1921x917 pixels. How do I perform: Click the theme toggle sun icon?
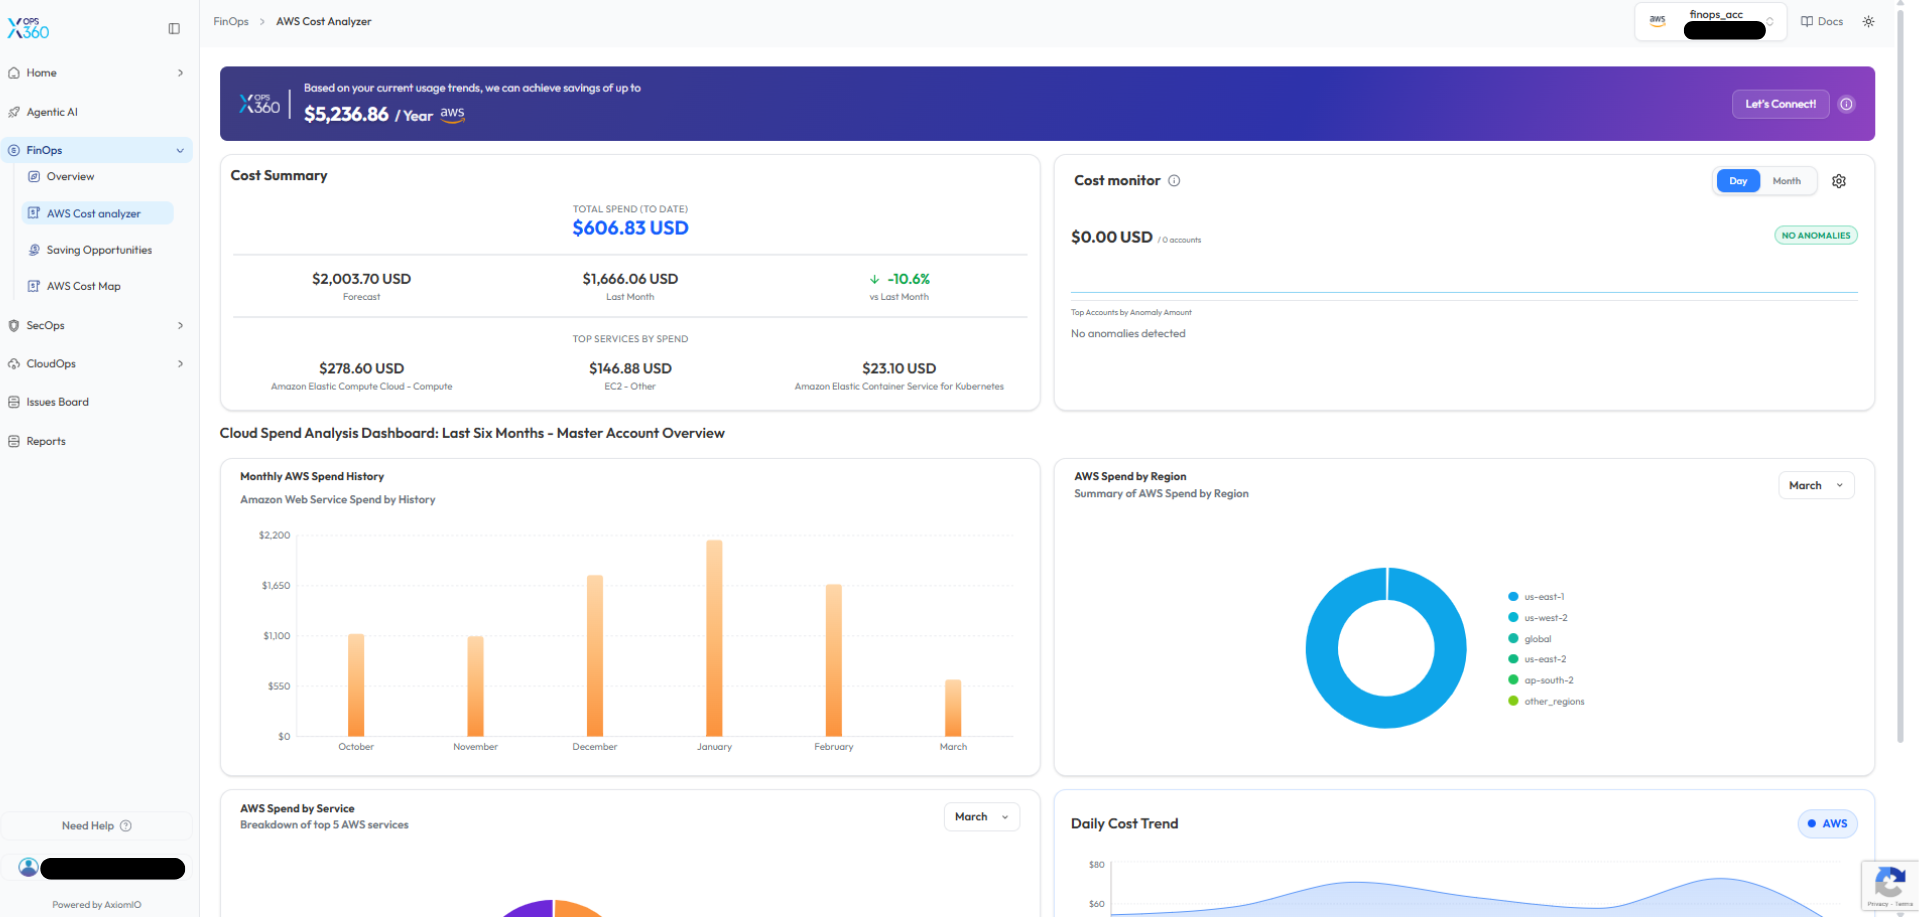(1868, 22)
